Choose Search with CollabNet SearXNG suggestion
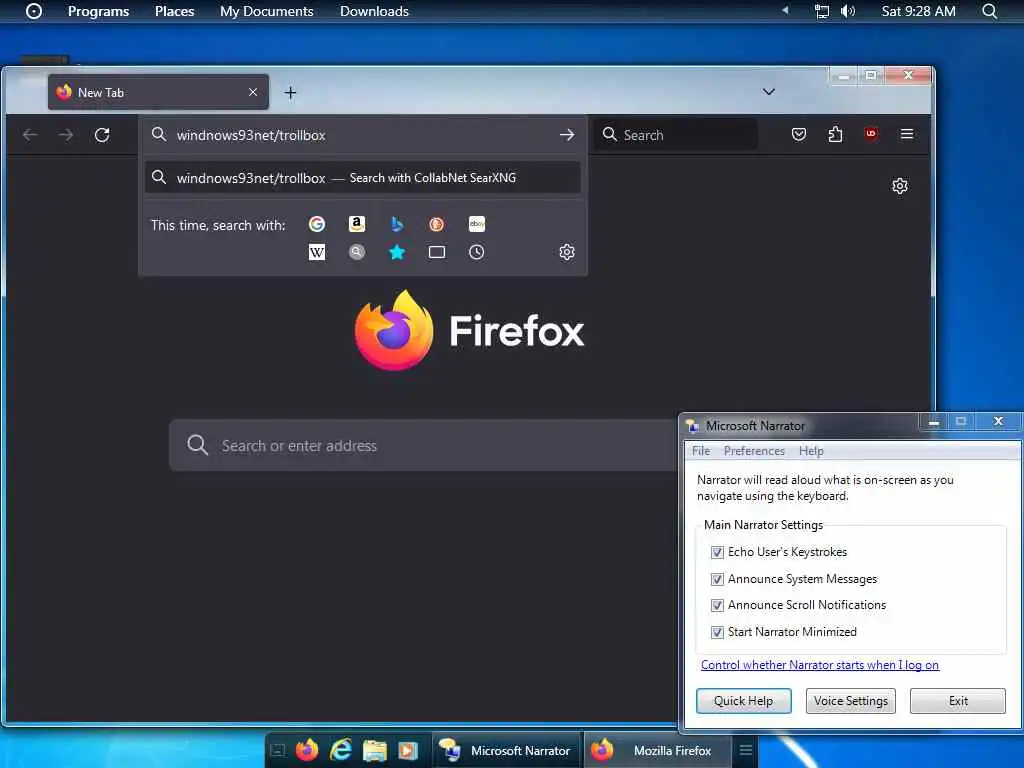The height and width of the screenshot is (768, 1024). point(362,178)
